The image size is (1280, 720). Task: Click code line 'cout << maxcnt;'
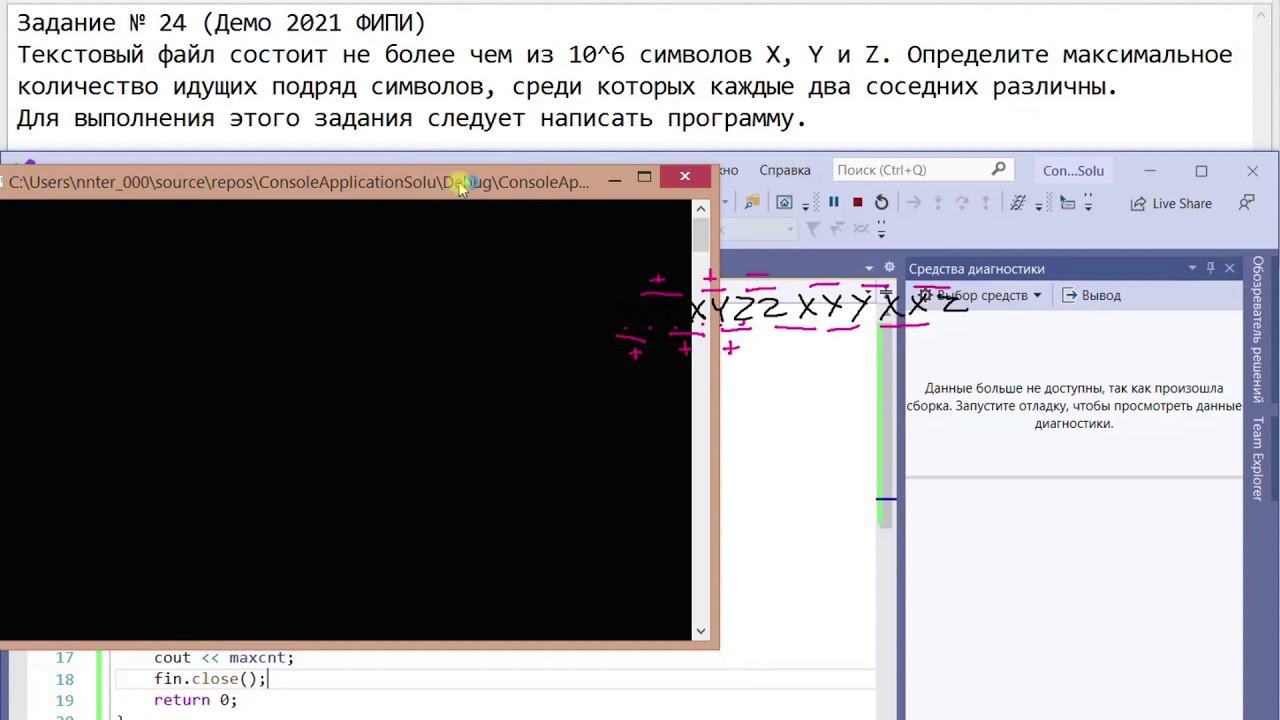224,657
